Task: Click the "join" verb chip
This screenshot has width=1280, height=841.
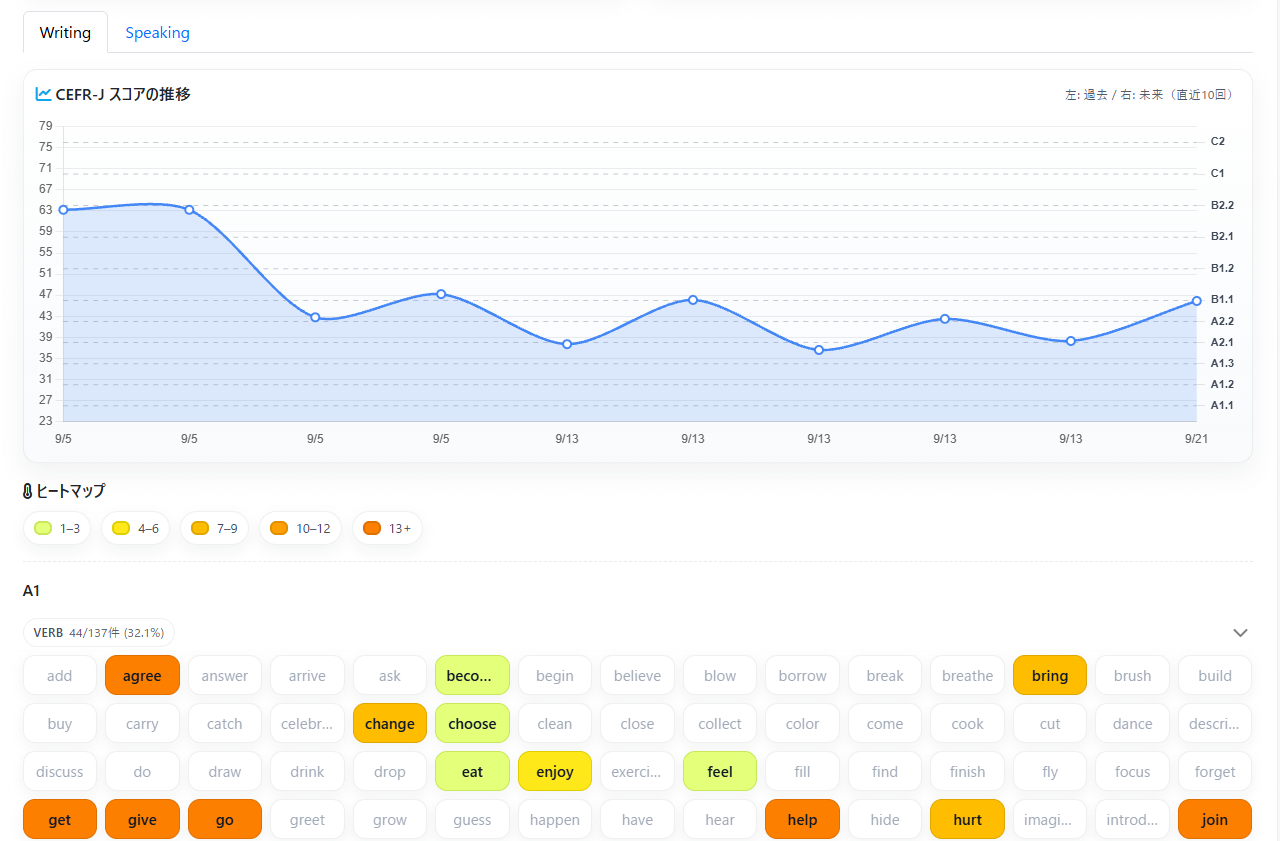Action: [x=1215, y=820]
